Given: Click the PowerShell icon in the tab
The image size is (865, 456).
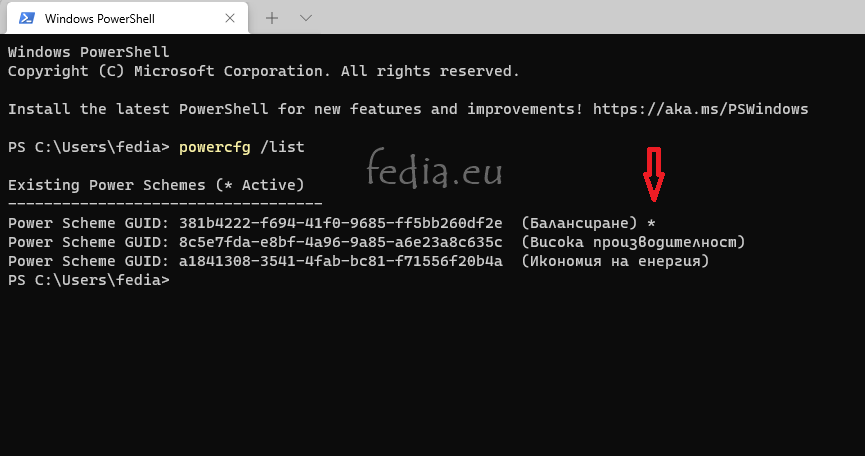Looking at the screenshot, I should click(x=26, y=18).
